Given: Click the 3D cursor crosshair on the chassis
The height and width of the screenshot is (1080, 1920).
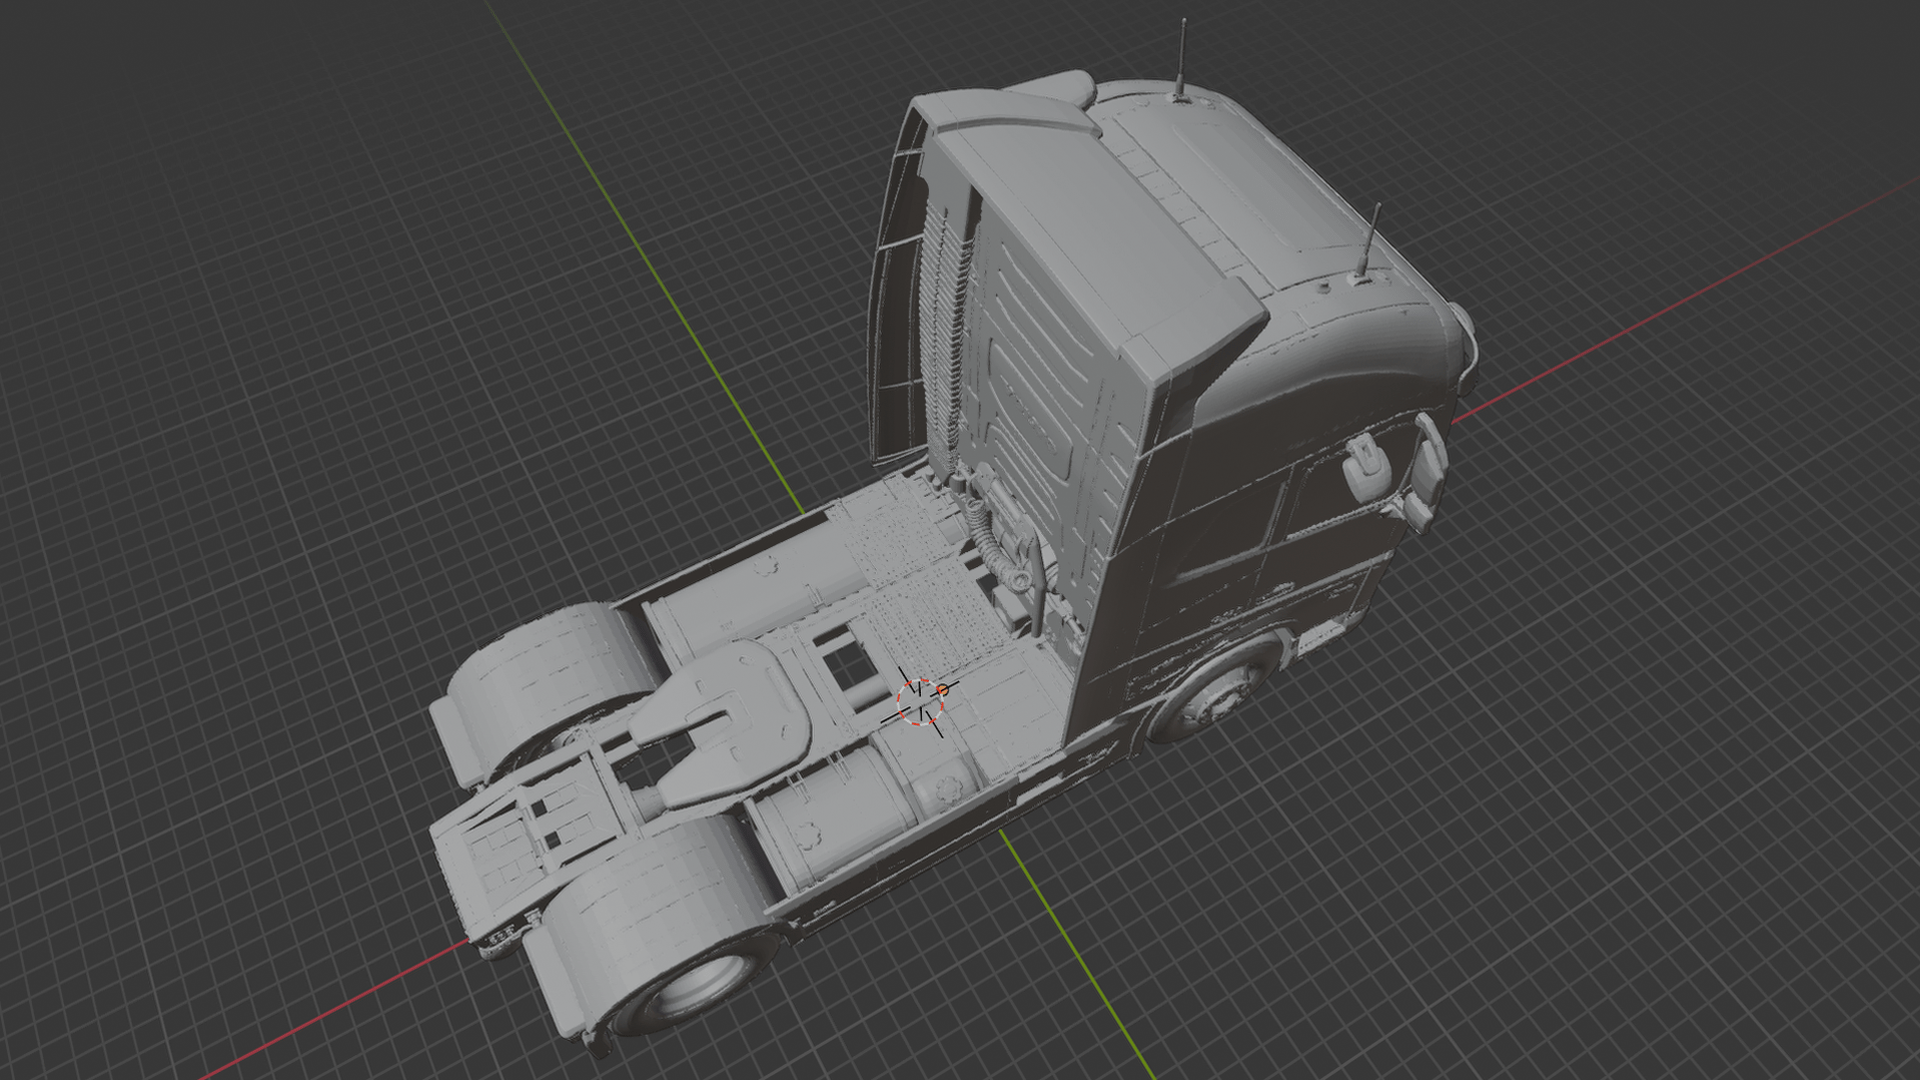Looking at the screenshot, I should 920,701.
